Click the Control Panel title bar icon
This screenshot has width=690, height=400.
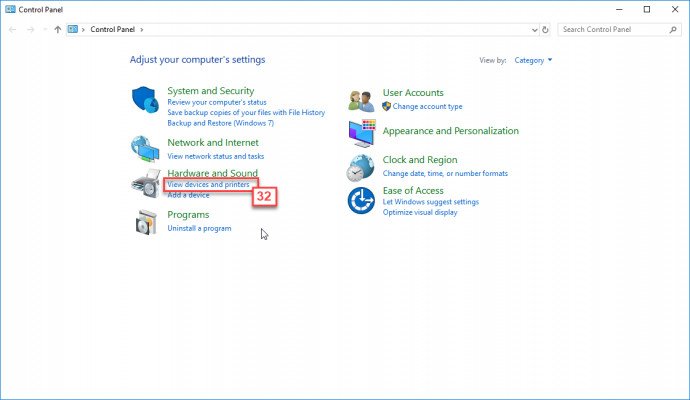tap(10, 9)
